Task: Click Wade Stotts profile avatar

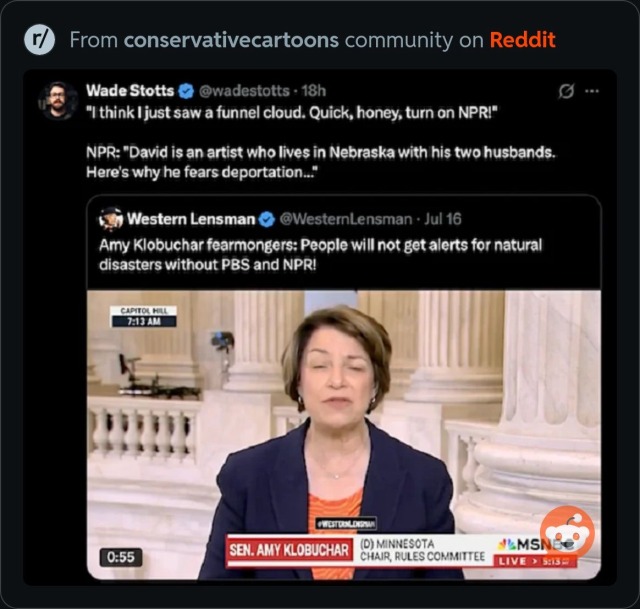Action: coord(58,100)
